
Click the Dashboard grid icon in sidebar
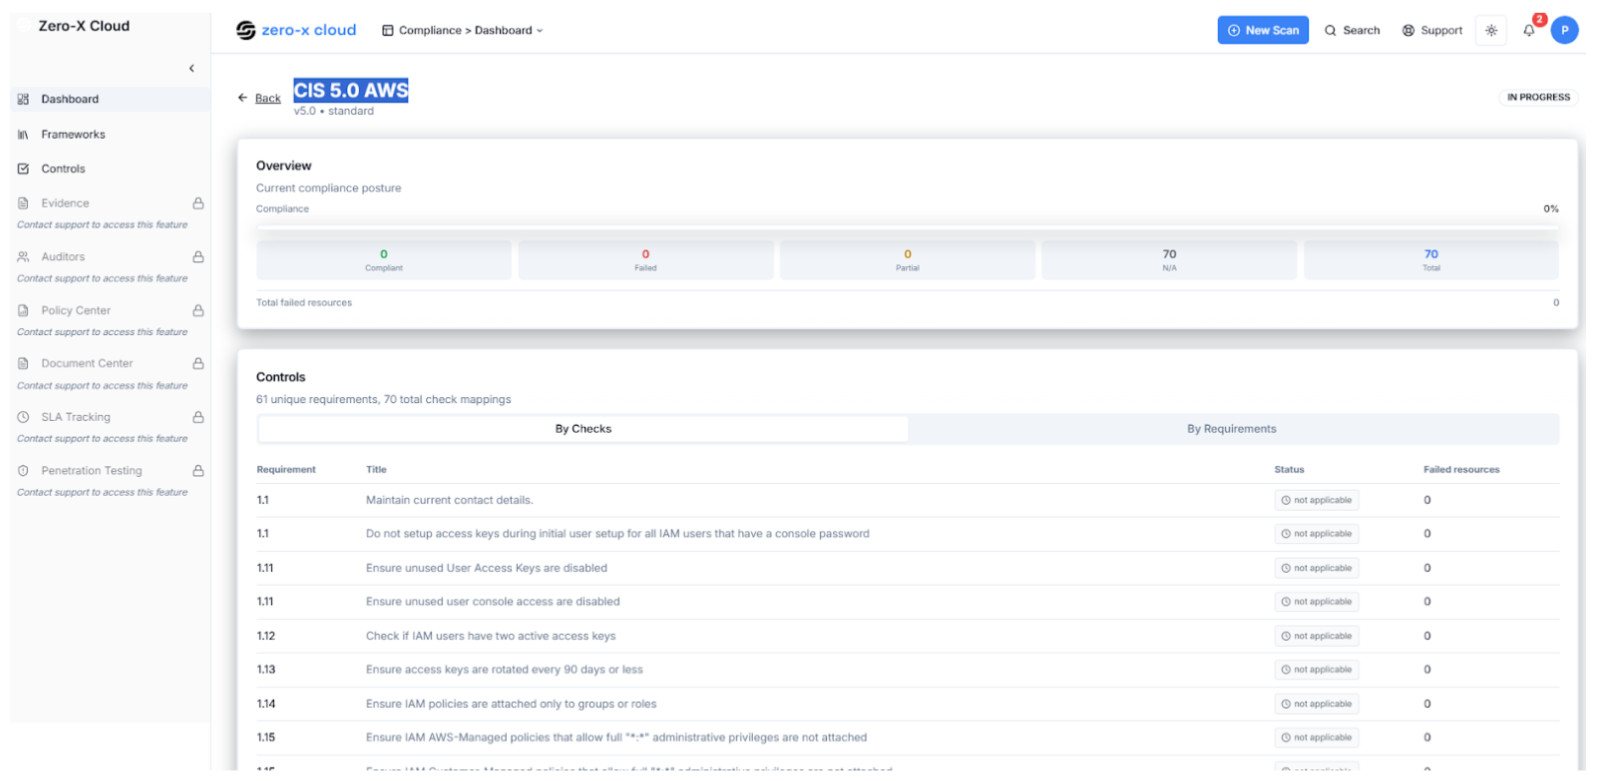tap(23, 99)
